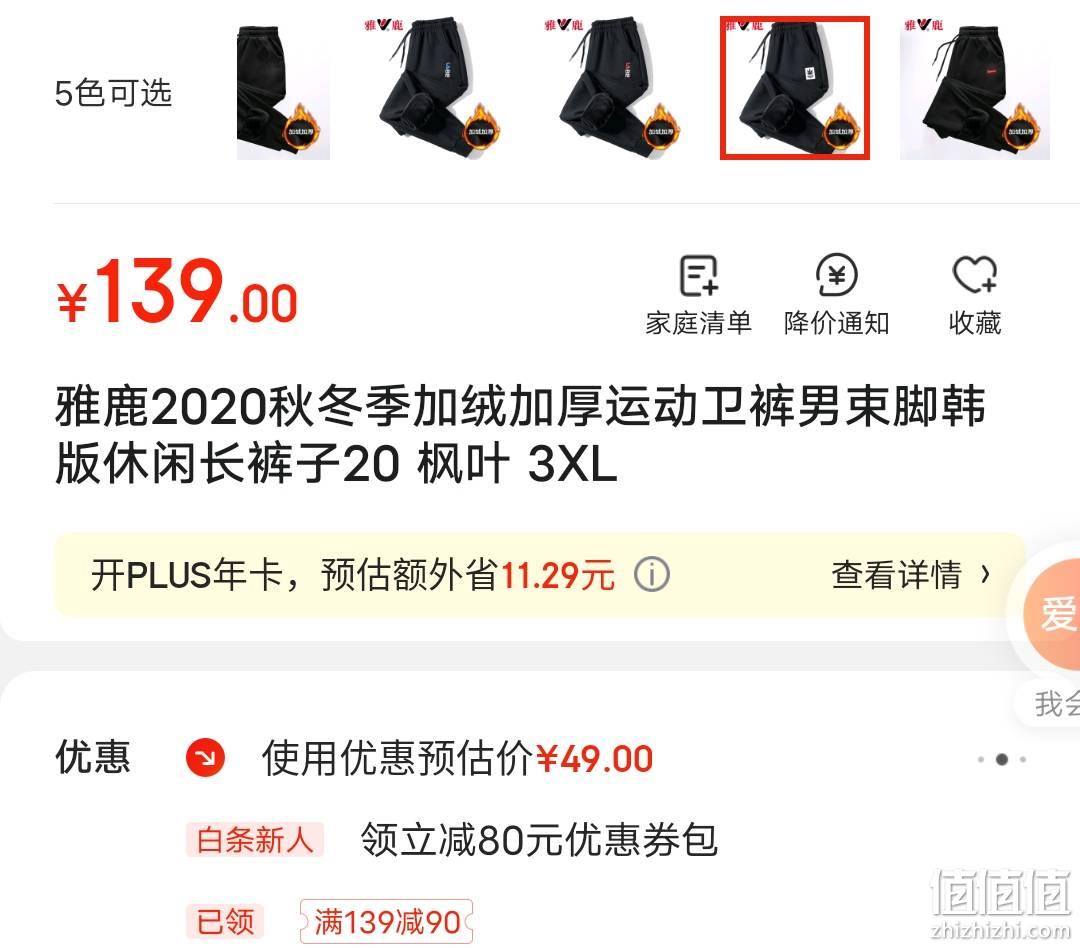Tap the 白条新人 promotion tag
The height and width of the screenshot is (948, 1080).
coord(255,840)
